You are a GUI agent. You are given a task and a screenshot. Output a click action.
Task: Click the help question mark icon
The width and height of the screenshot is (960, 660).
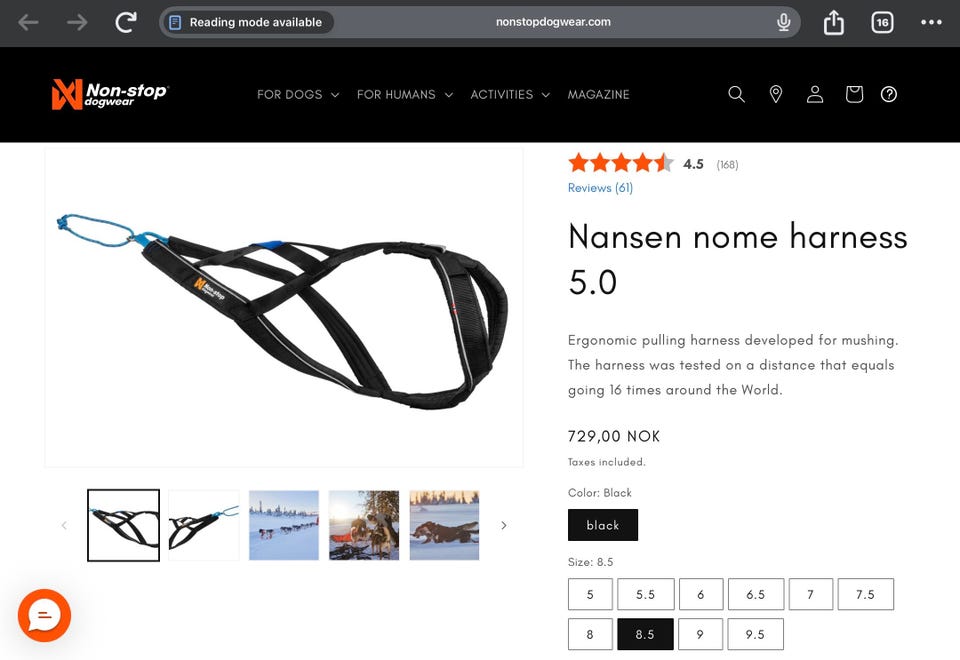click(x=888, y=94)
